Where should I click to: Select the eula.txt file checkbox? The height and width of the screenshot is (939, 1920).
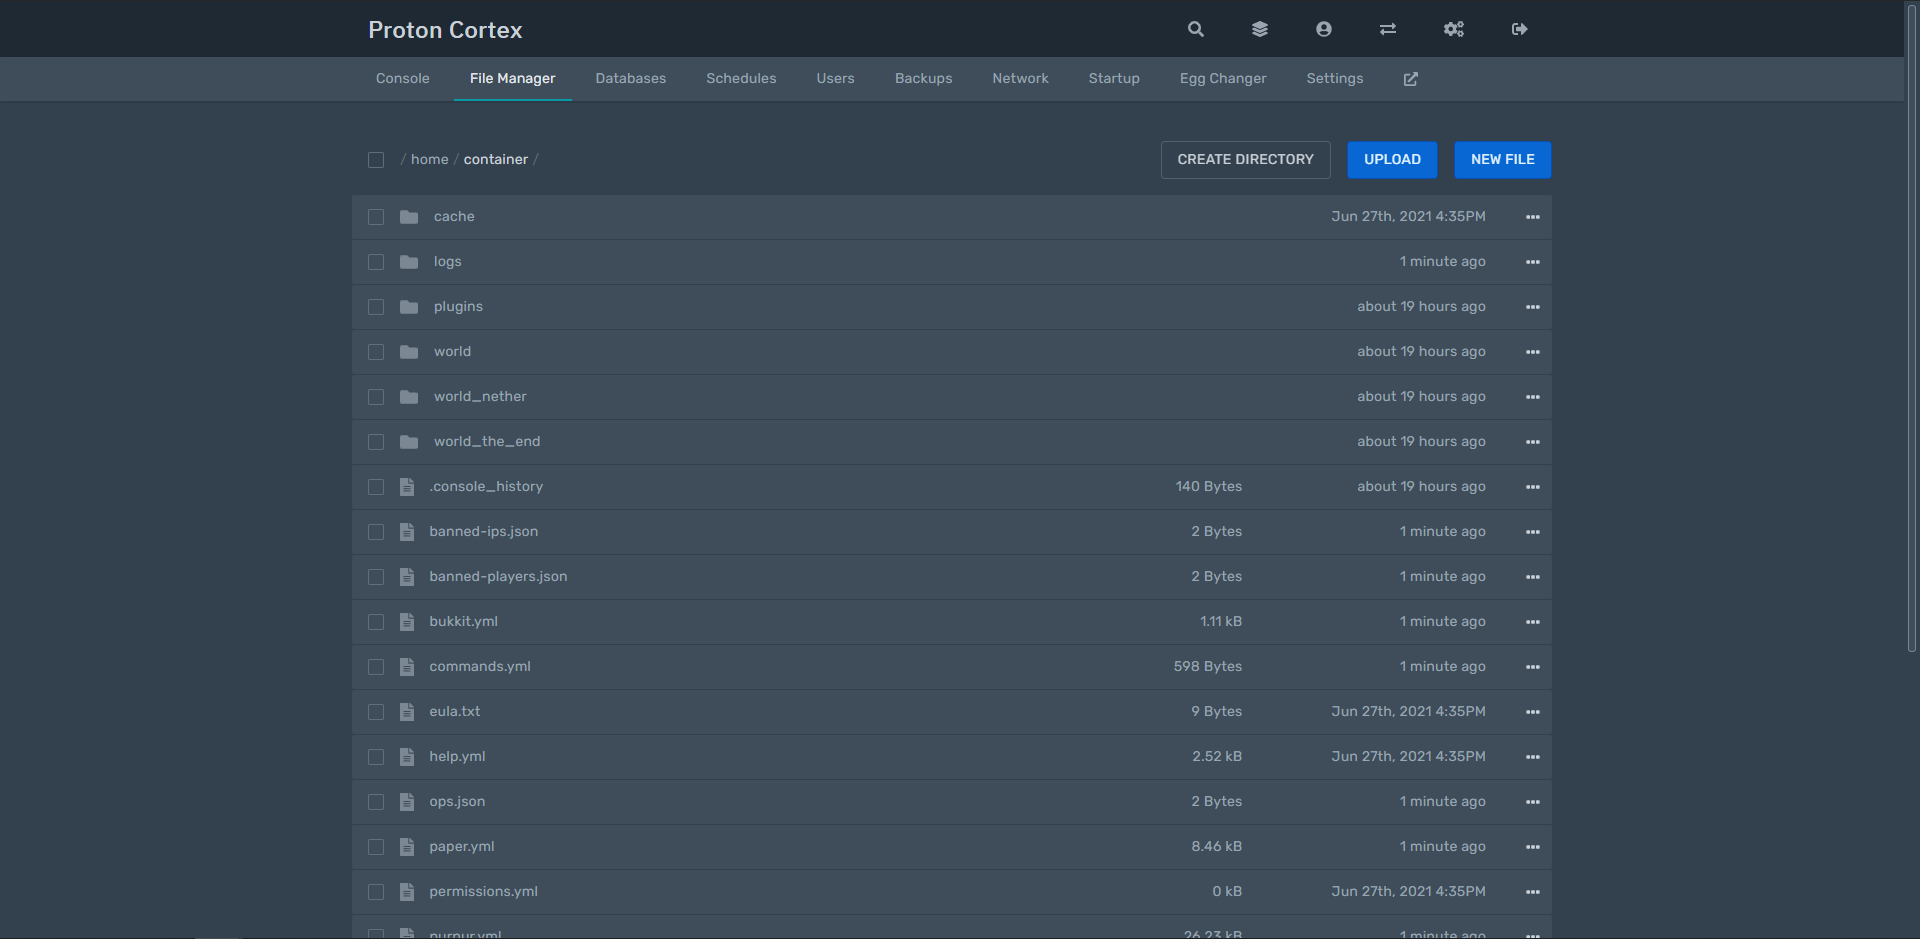376,712
